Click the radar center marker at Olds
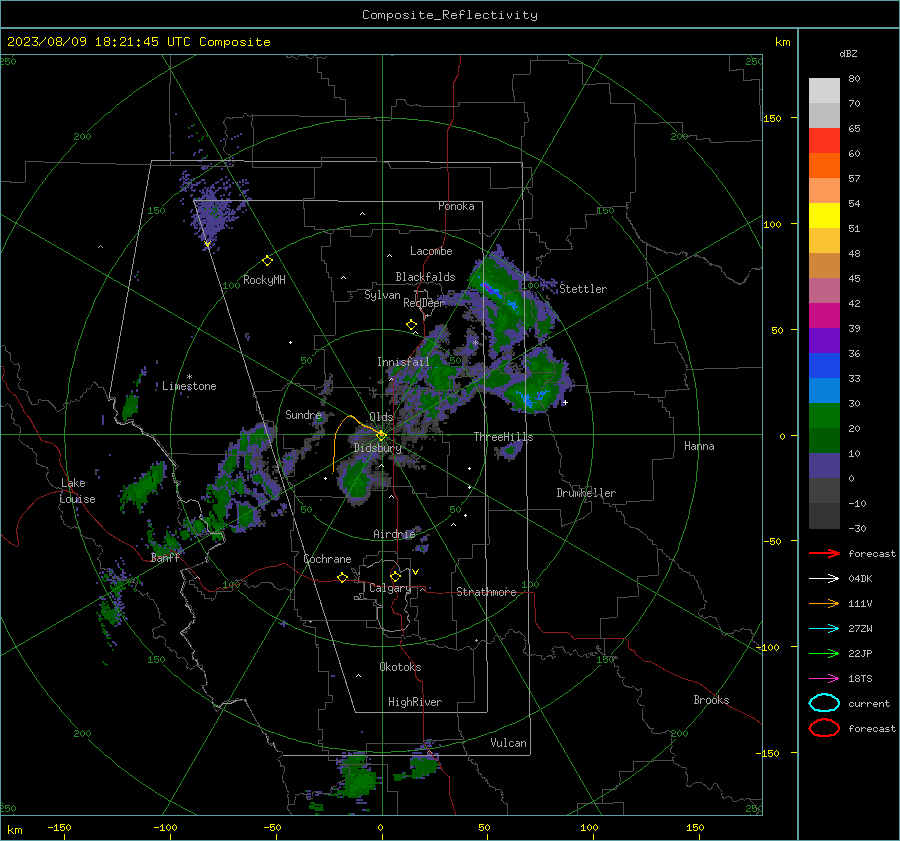 click(x=381, y=435)
